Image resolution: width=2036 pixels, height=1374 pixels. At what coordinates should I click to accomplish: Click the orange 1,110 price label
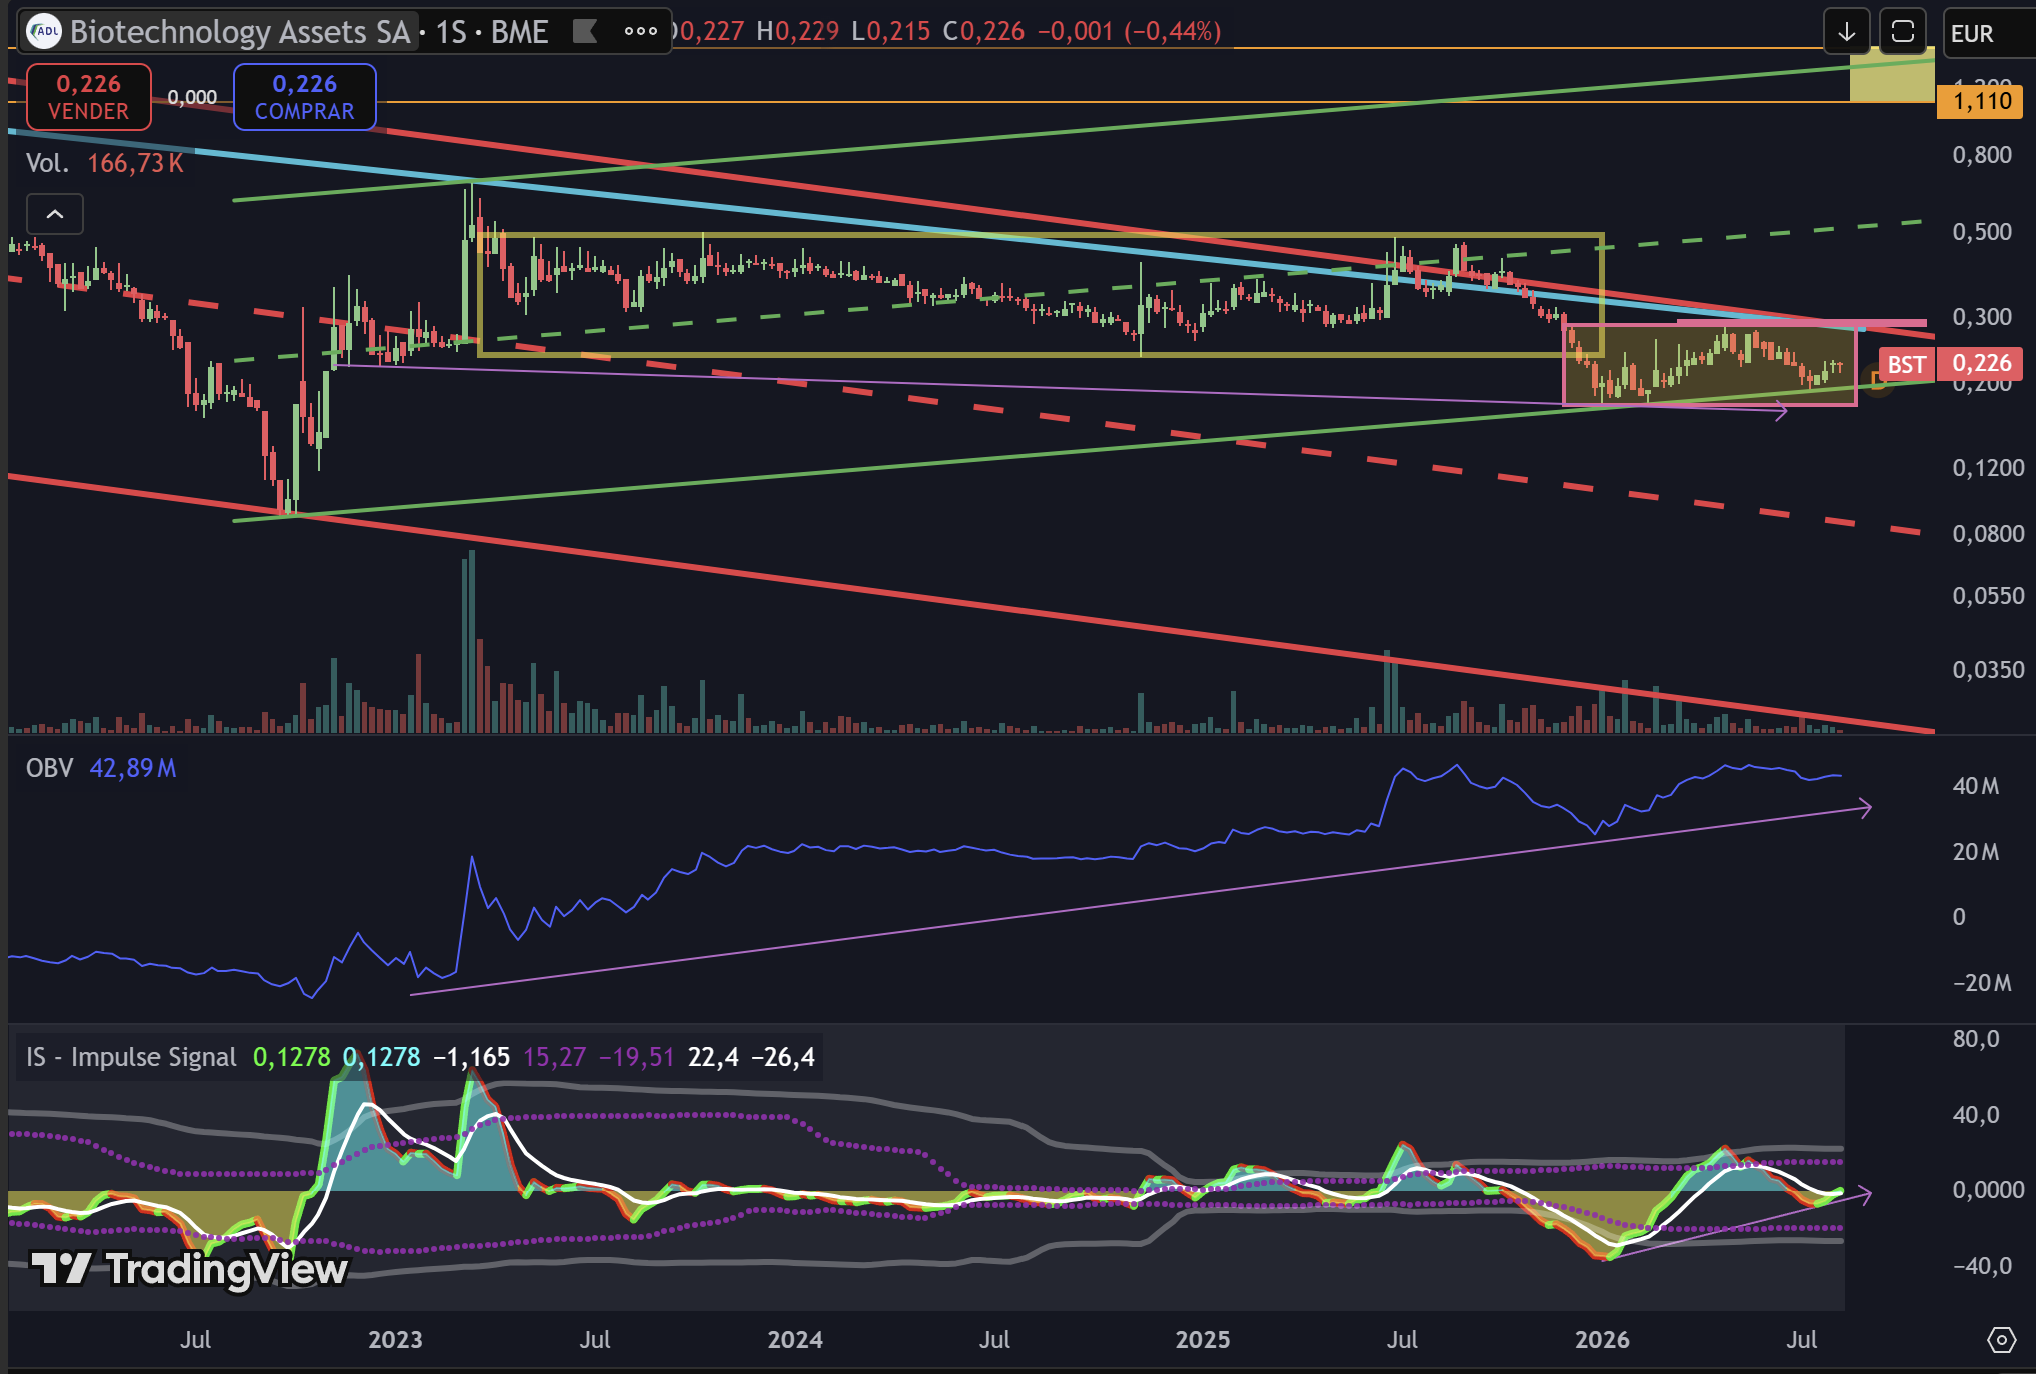click(x=1981, y=101)
